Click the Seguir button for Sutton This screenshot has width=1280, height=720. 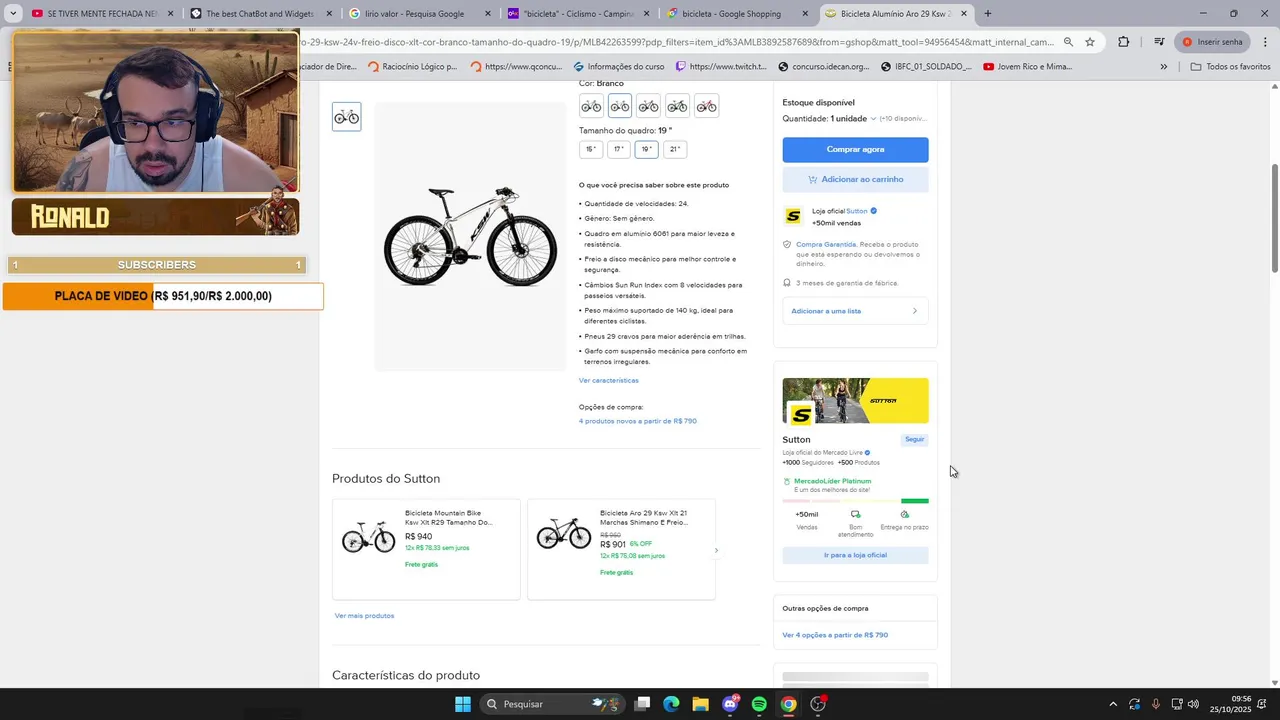(914, 439)
